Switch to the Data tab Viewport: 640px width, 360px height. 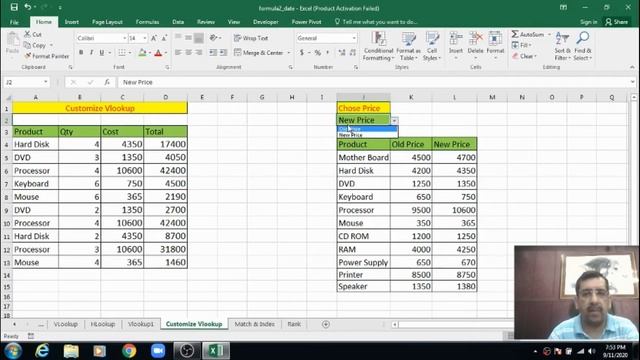[x=178, y=22]
